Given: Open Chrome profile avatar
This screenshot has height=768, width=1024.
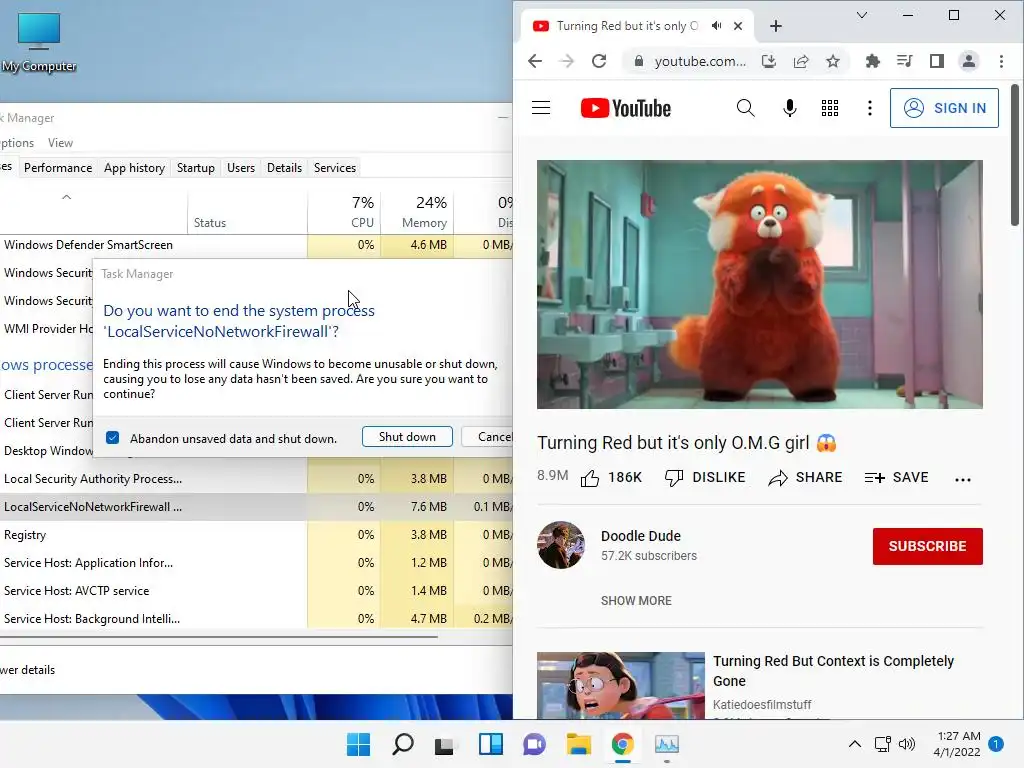Looking at the screenshot, I should pos(968,61).
